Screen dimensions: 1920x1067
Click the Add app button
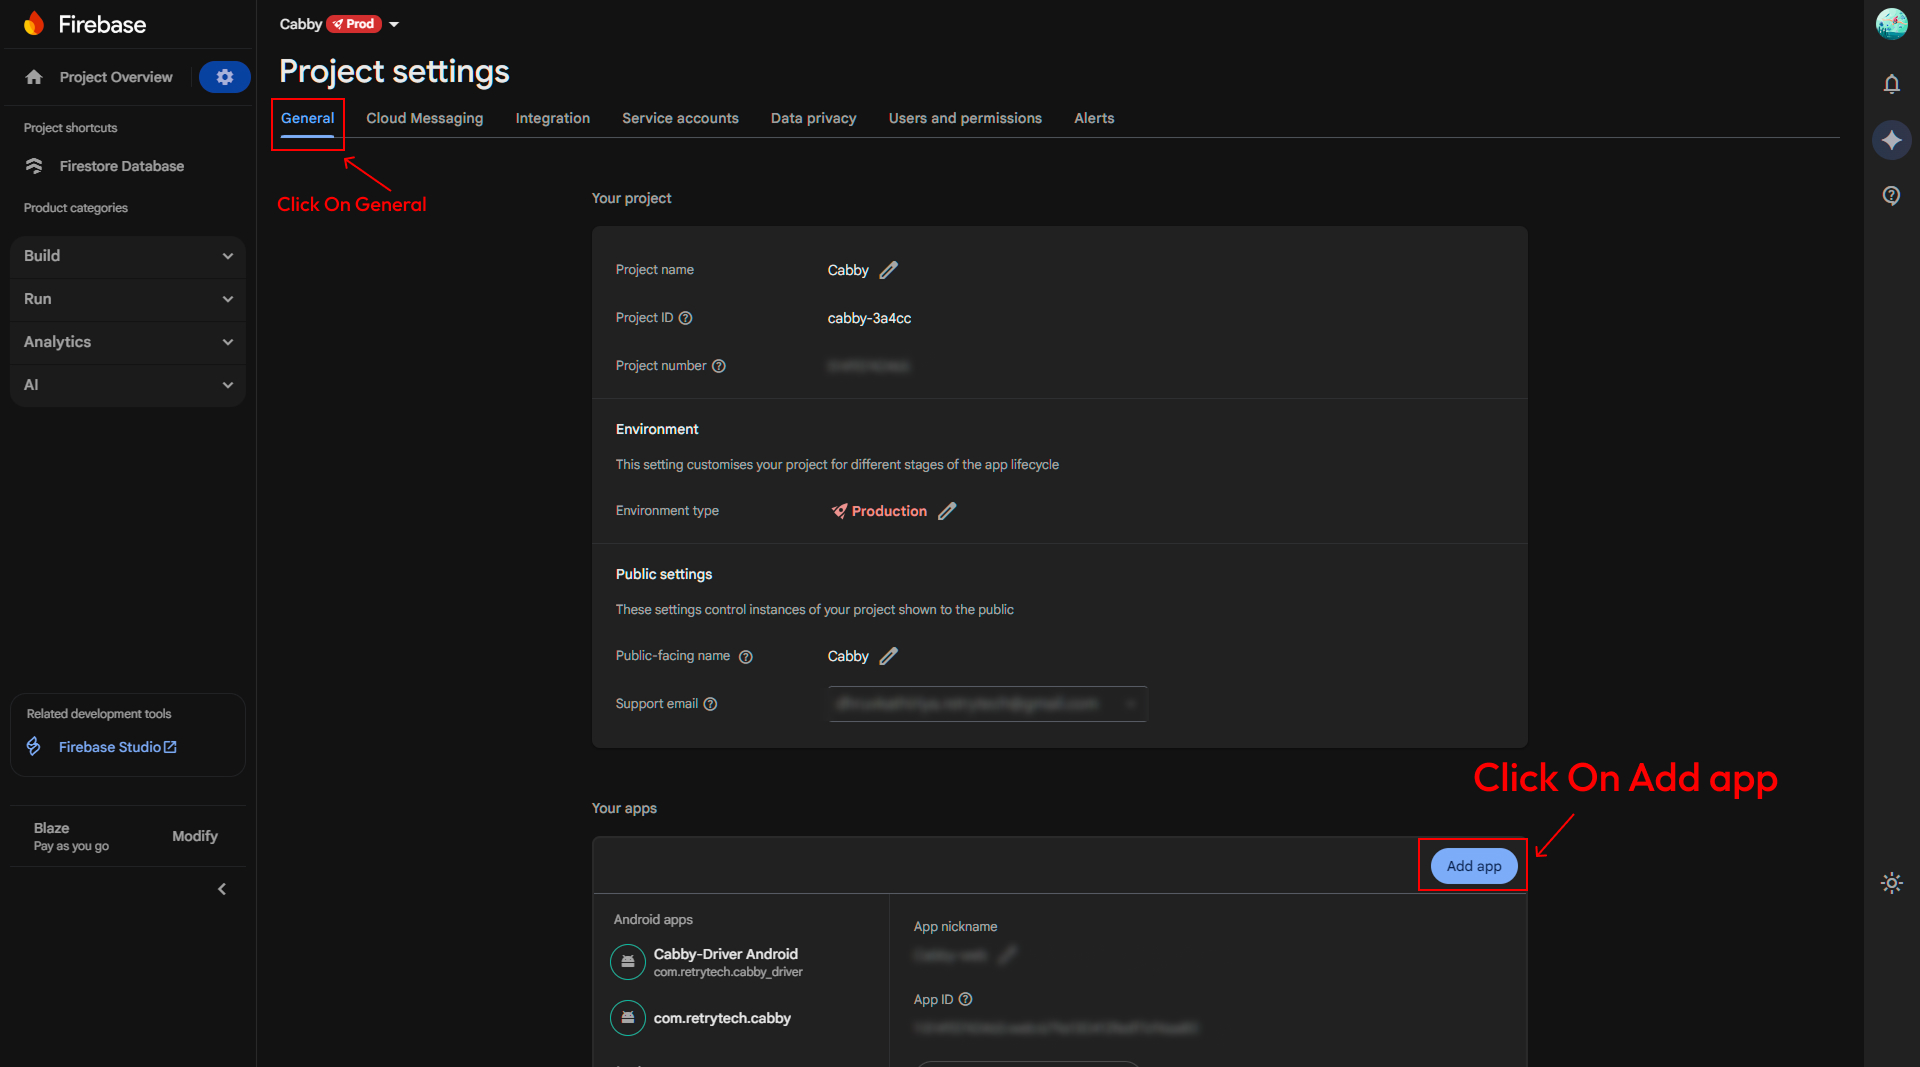click(x=1472, y=866)
